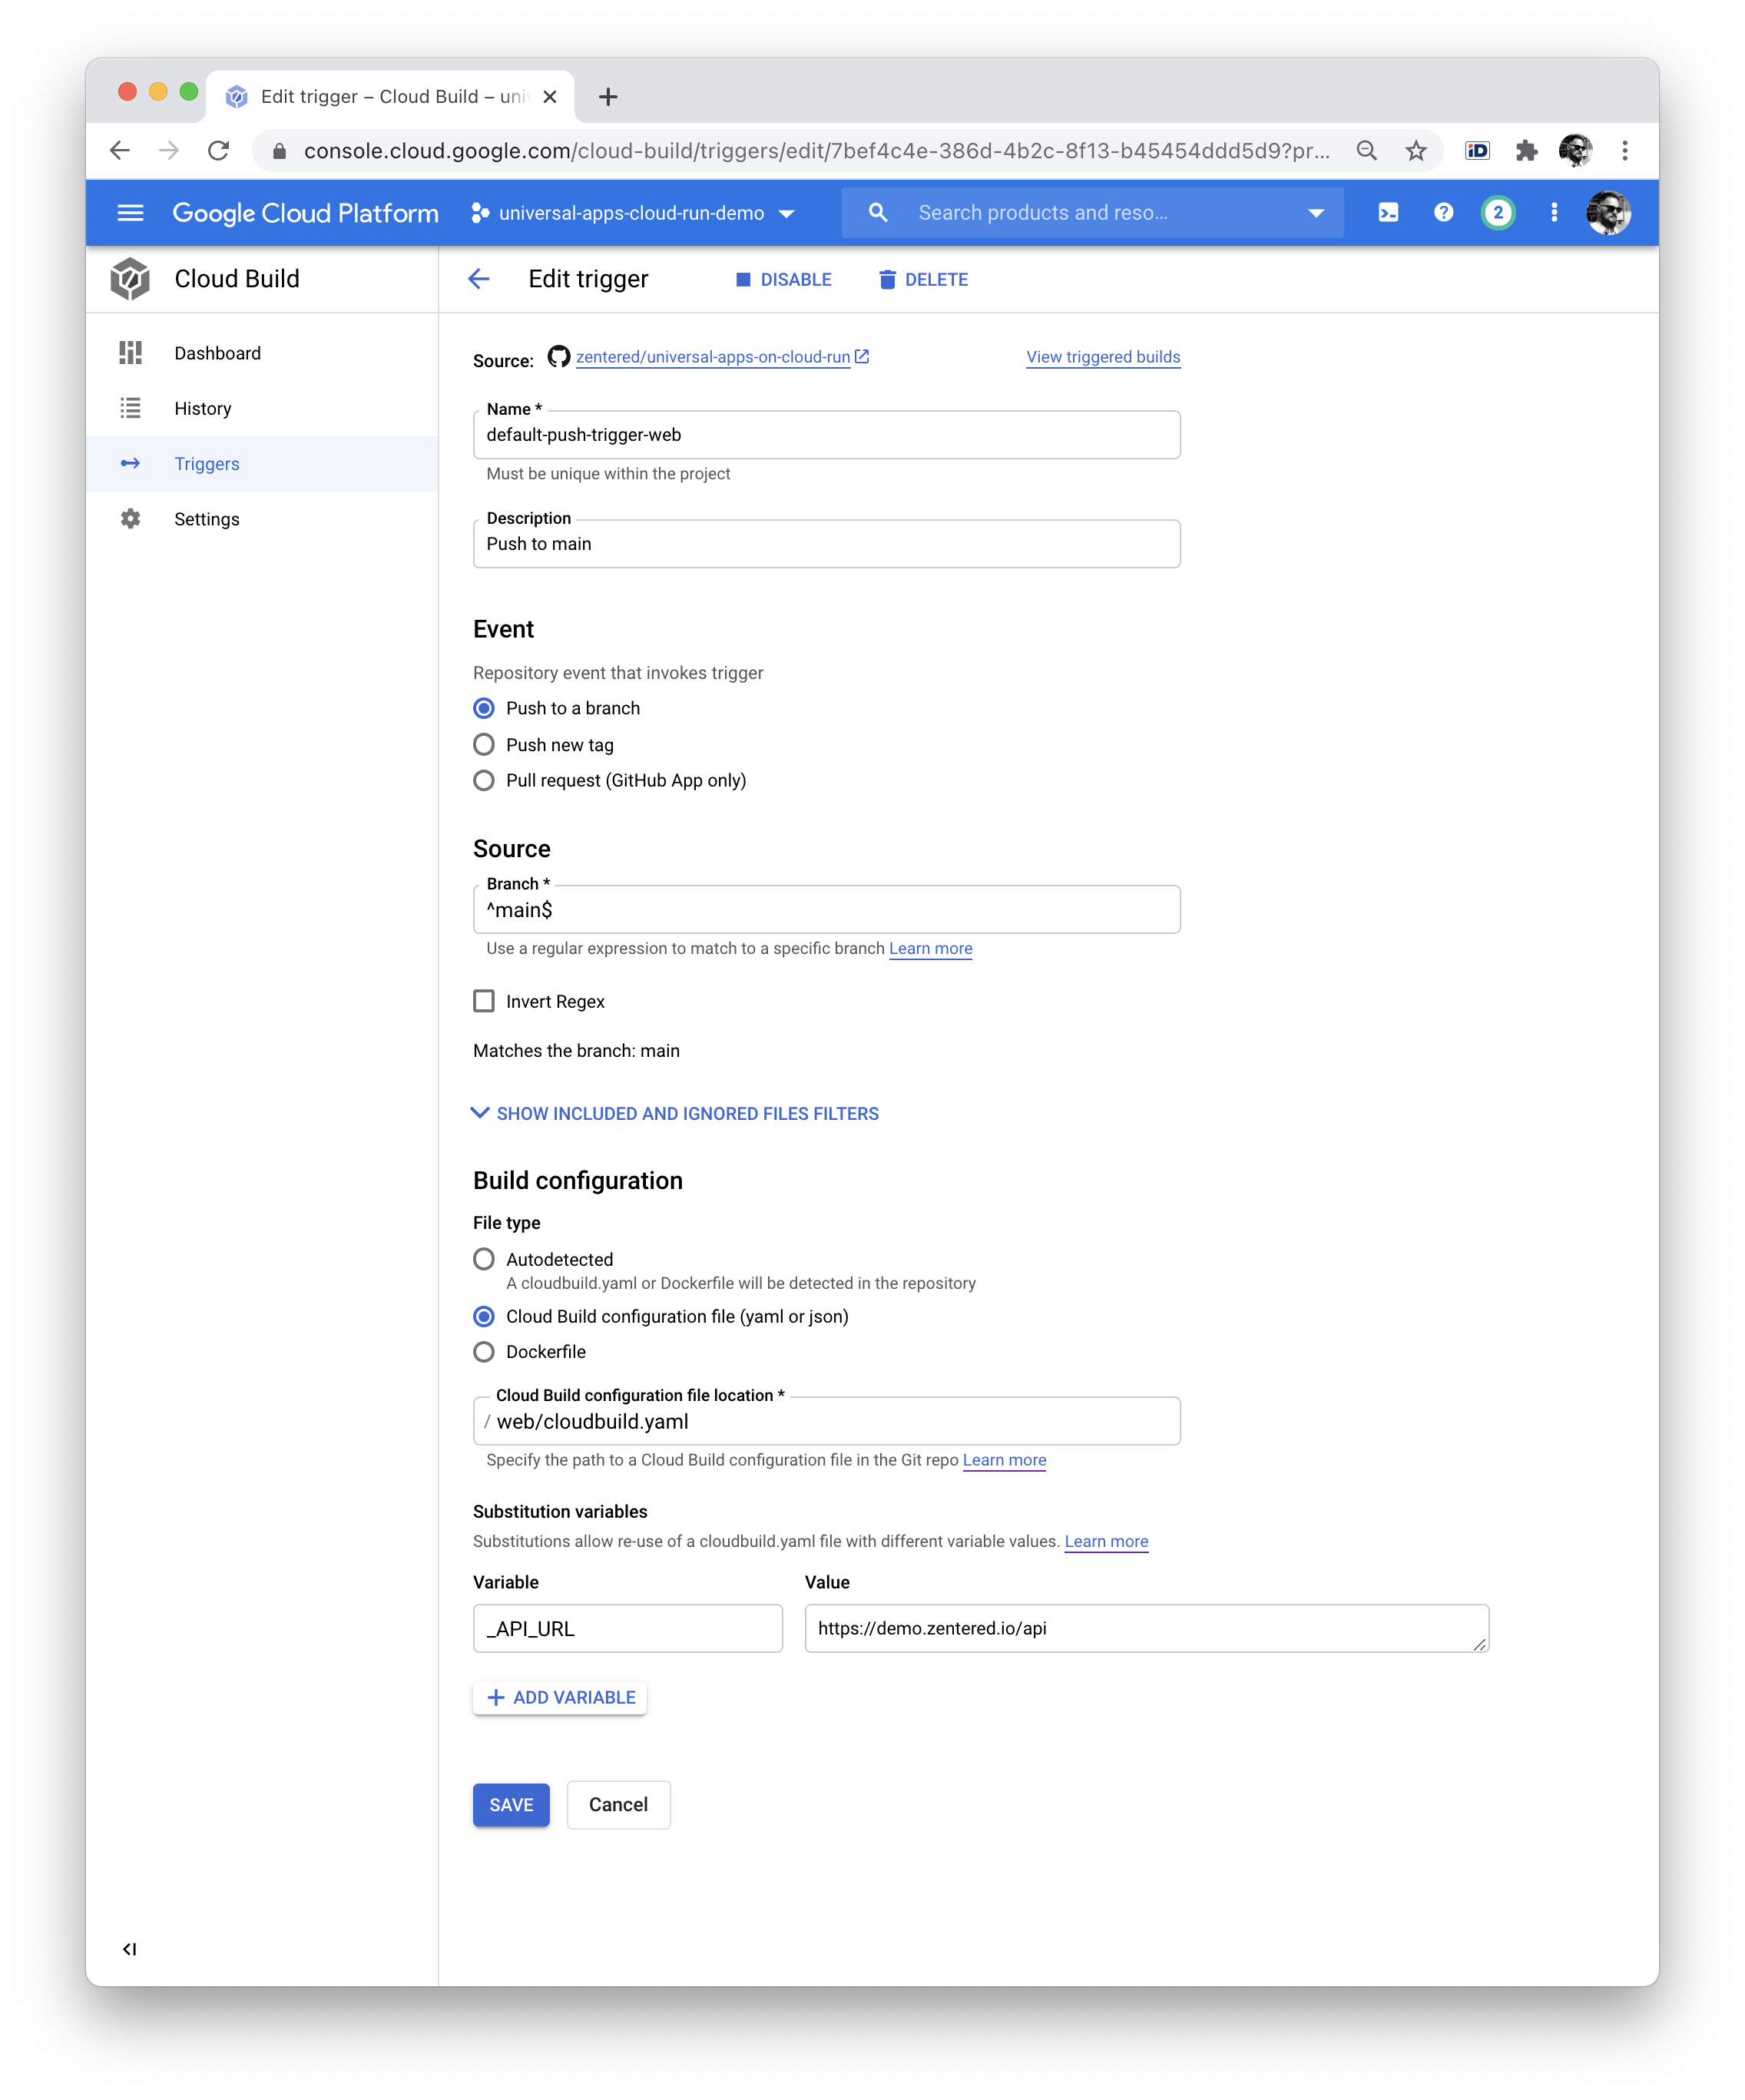Open the Settings gear in the sidebar
Image resolution: width=1745 pixels, height=2100 pixels.
[132, 519]
